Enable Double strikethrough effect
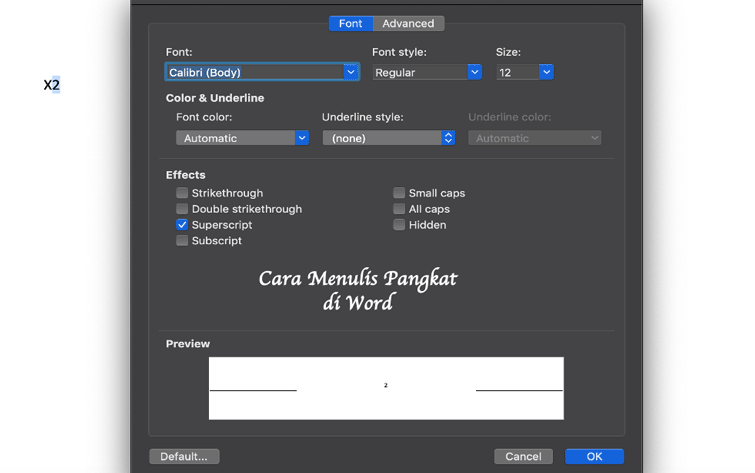 click(182, 209)
